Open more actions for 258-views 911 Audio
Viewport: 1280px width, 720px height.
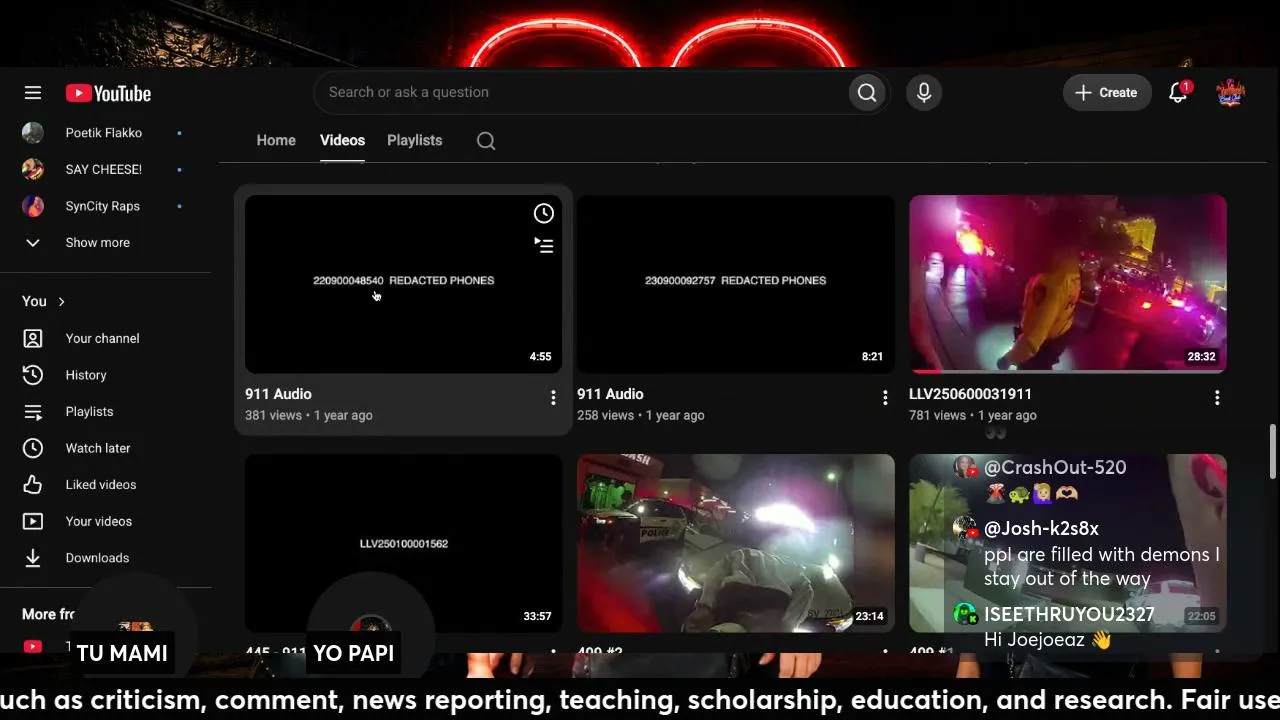coord(885,398)
